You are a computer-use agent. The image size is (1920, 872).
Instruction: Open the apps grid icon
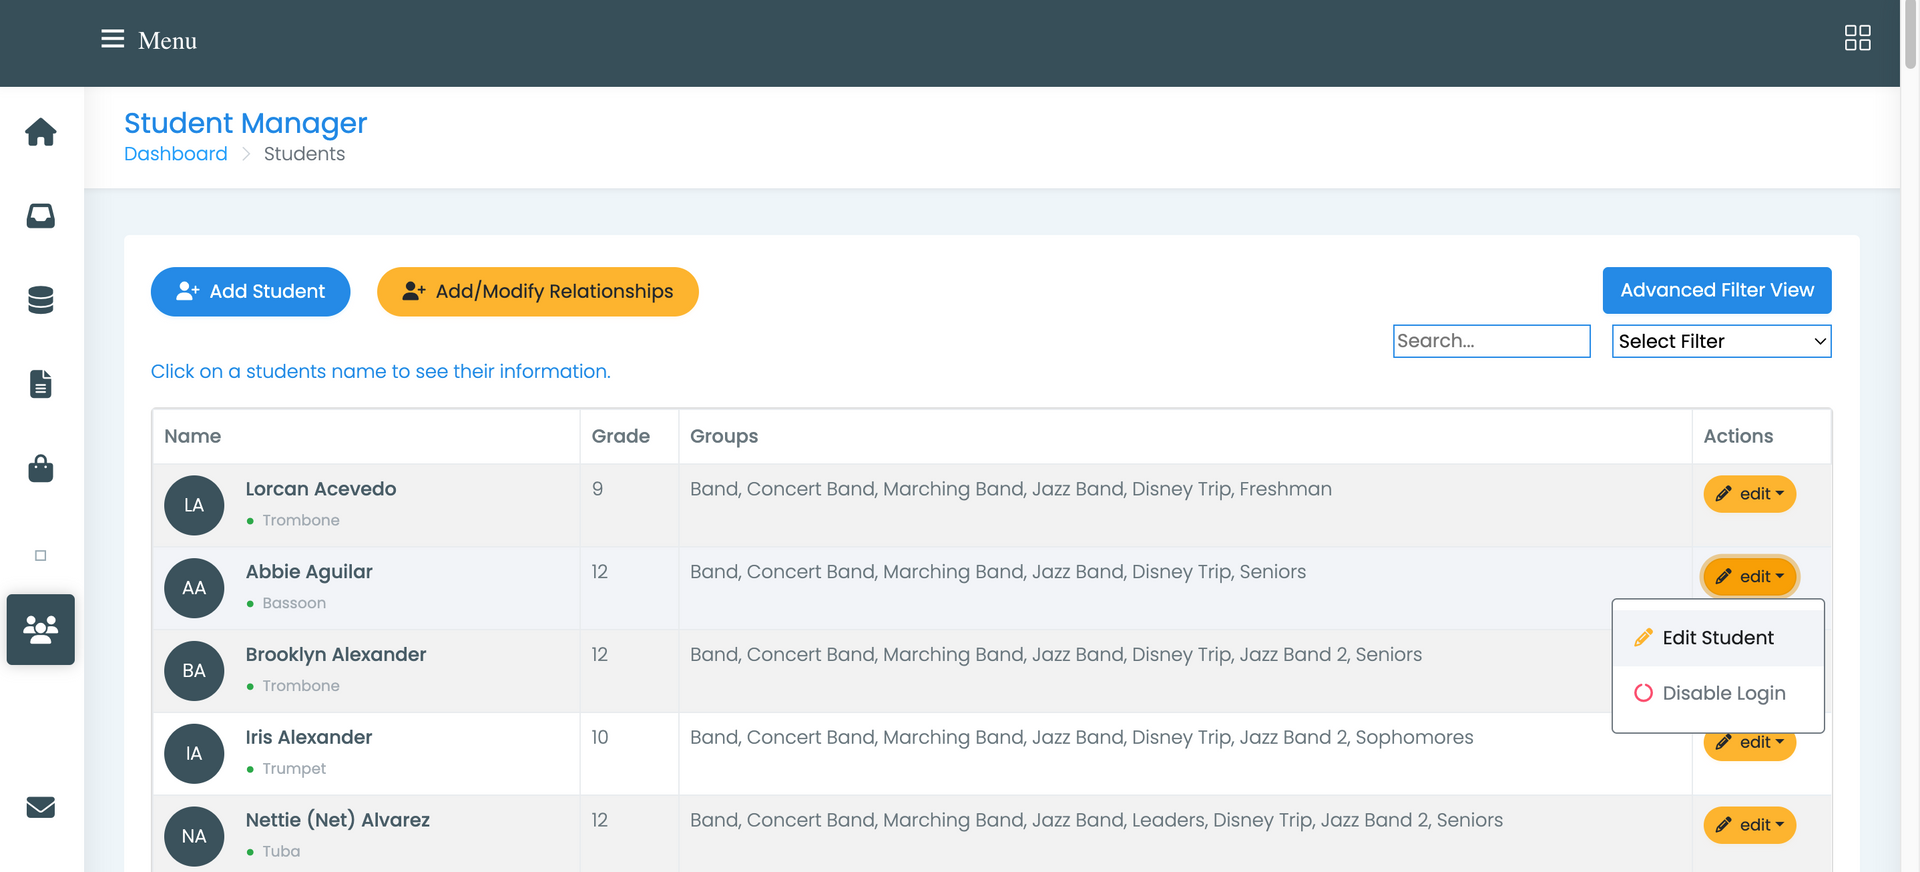coord(1857,38)
